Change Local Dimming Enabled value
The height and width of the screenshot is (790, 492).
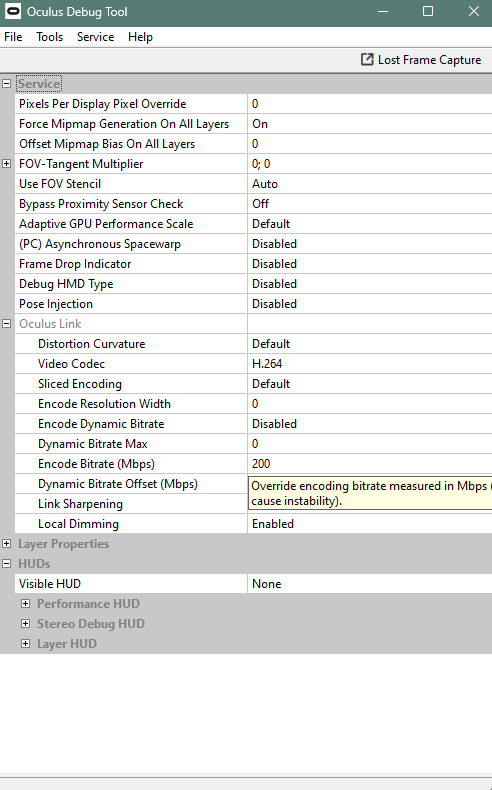click(370, 524)
